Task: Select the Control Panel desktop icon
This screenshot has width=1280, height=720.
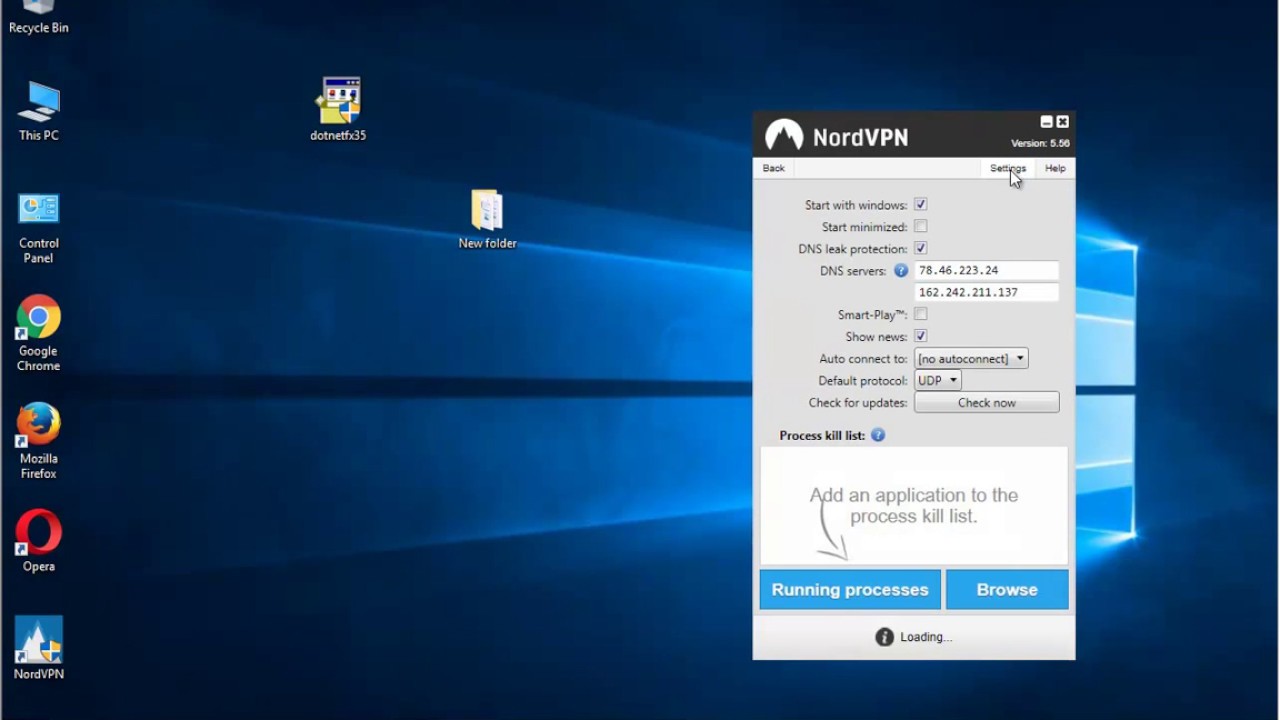Action: pyautogui.click(x=38, y=227)
